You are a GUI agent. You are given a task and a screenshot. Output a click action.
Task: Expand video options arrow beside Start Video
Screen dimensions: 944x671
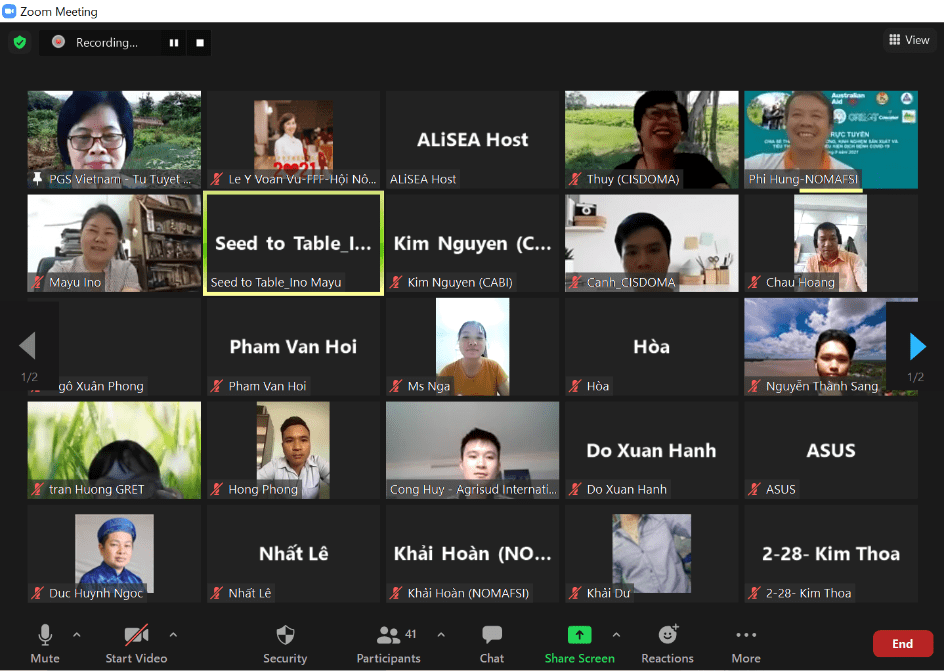[x=173, y=635]
